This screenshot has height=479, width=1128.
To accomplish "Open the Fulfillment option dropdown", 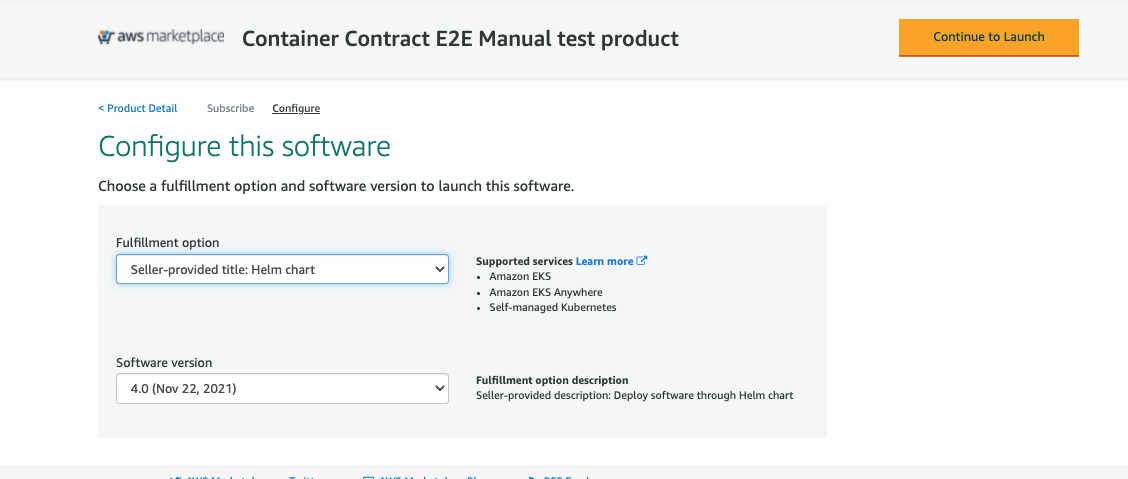I will 282,269.
